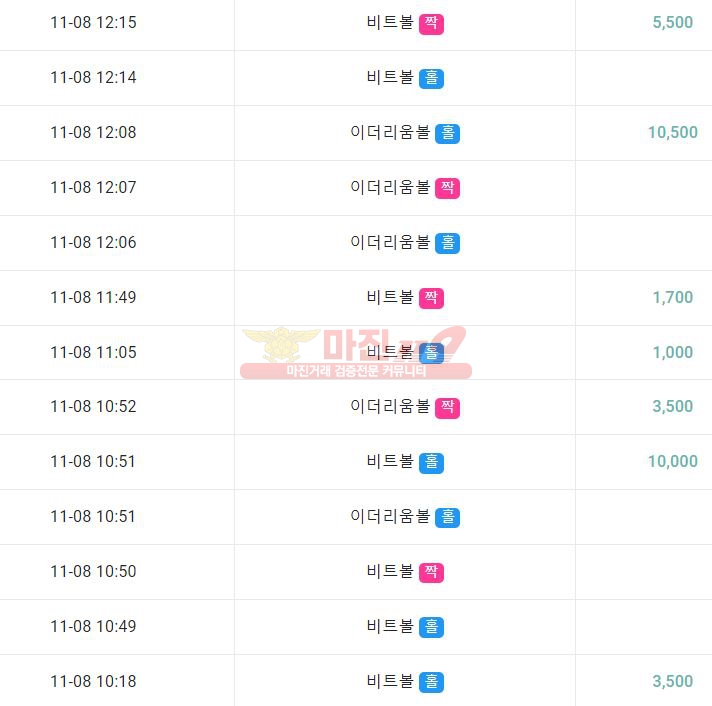The image size is (712, 706).
Task: Select the 홀 badge in the 12:08 row
Action: [x=447, y=133]
